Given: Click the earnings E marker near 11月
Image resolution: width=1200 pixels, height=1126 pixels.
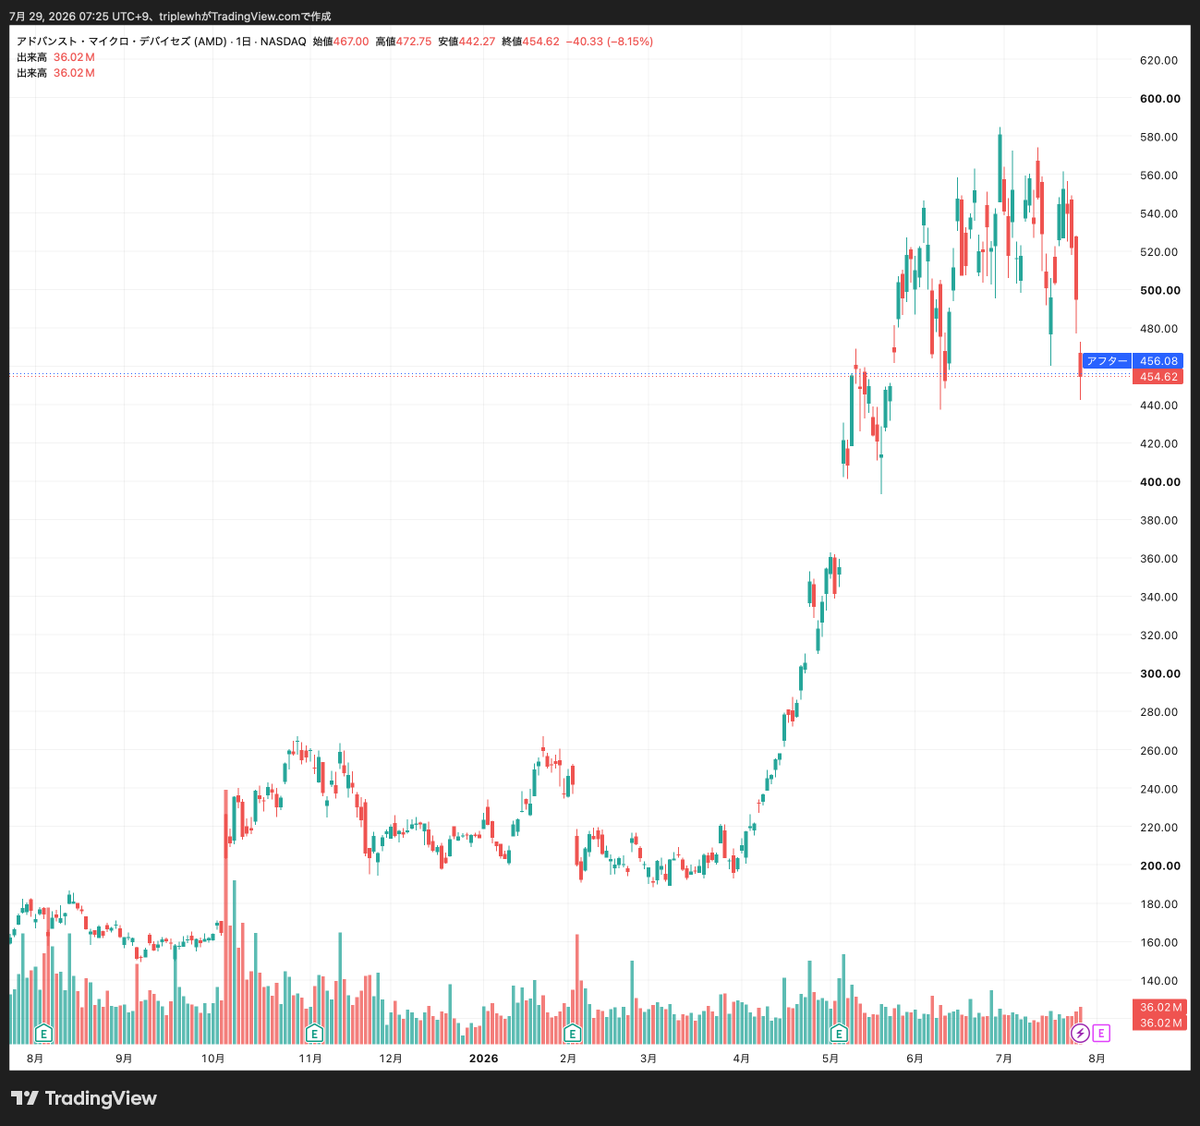Looking at the screenshot, I should 314,1033.
